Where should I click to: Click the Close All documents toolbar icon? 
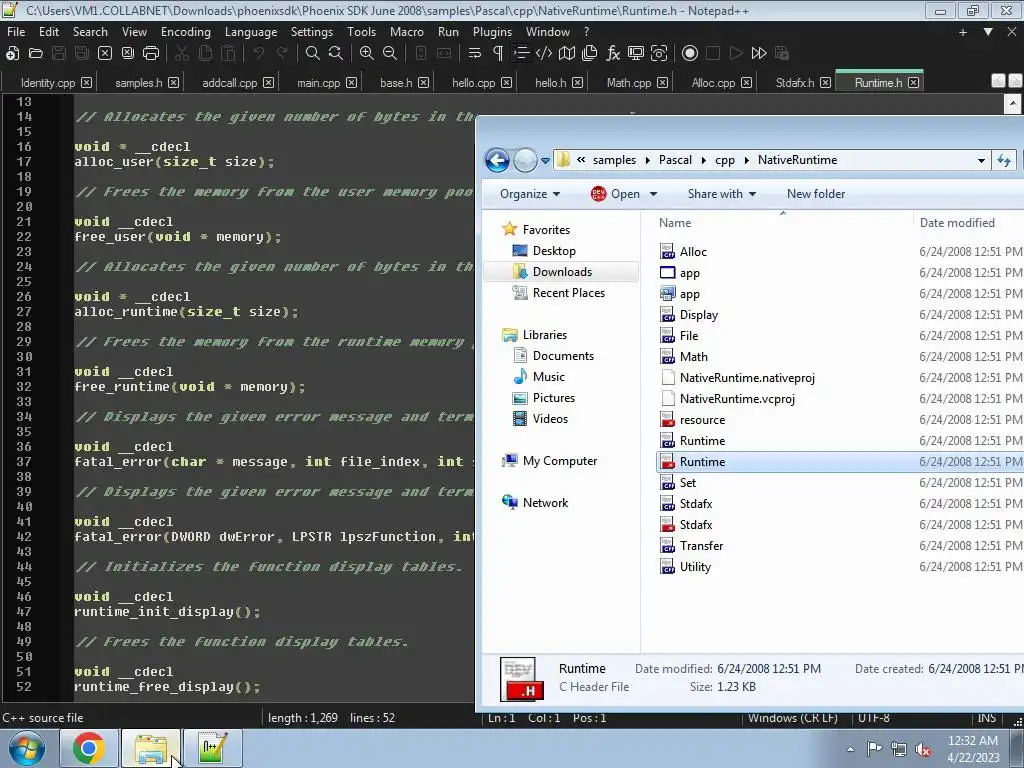point(128,54)
